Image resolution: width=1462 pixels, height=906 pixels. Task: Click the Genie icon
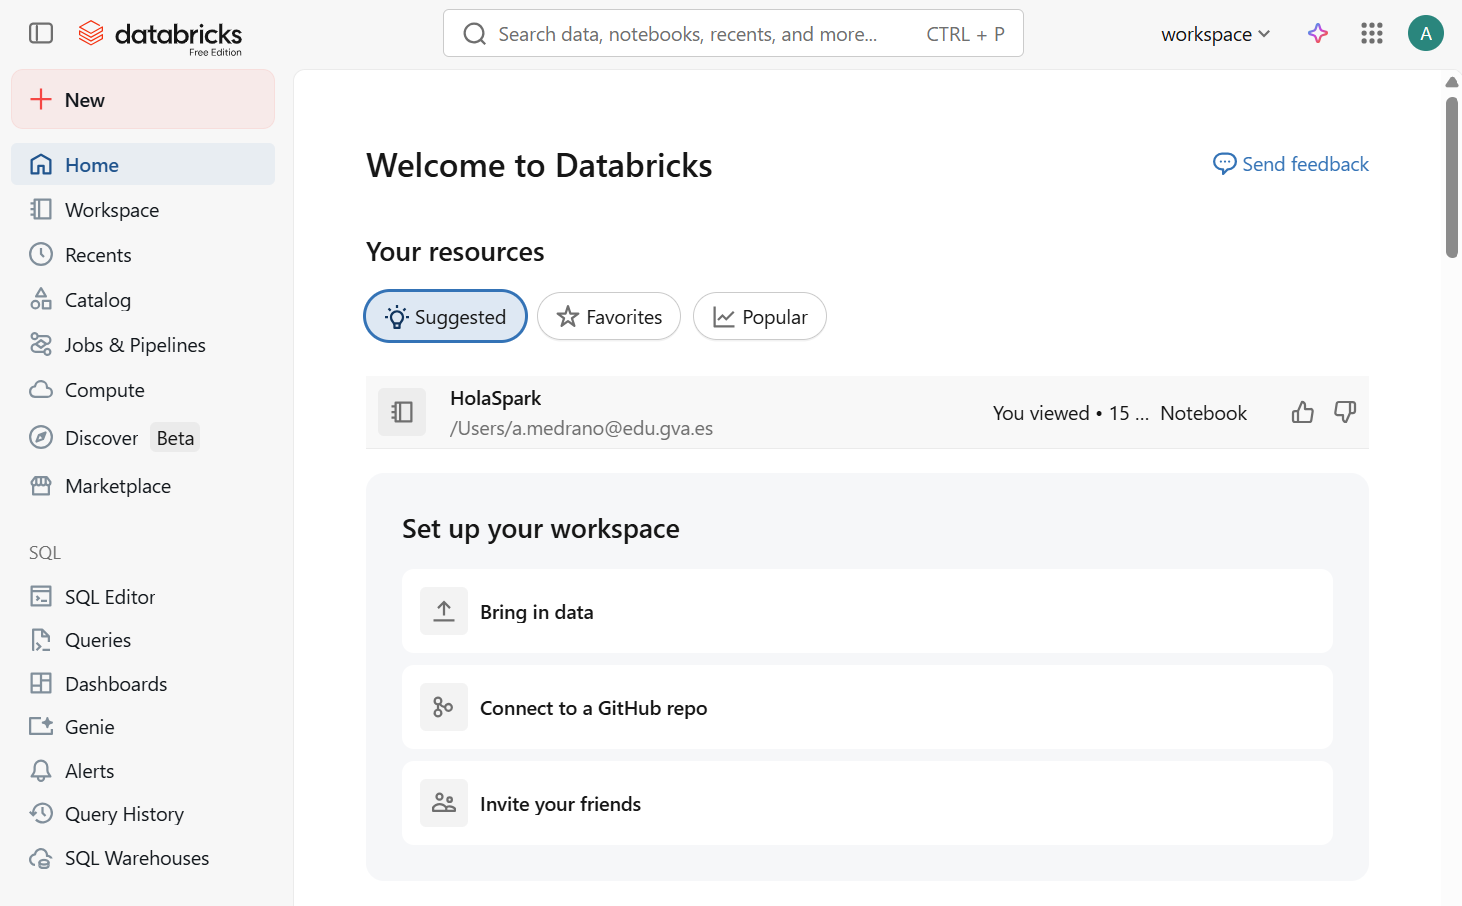[41, 726]
